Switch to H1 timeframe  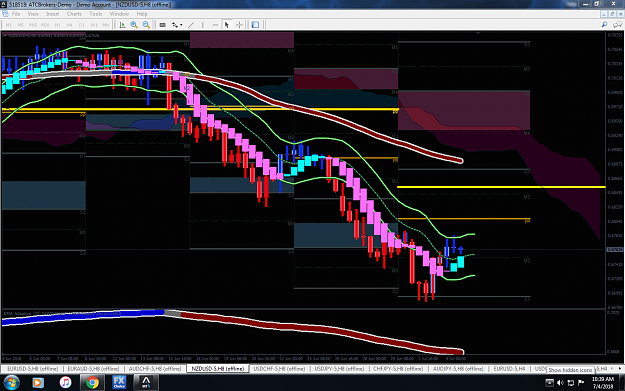coord(57,25)
